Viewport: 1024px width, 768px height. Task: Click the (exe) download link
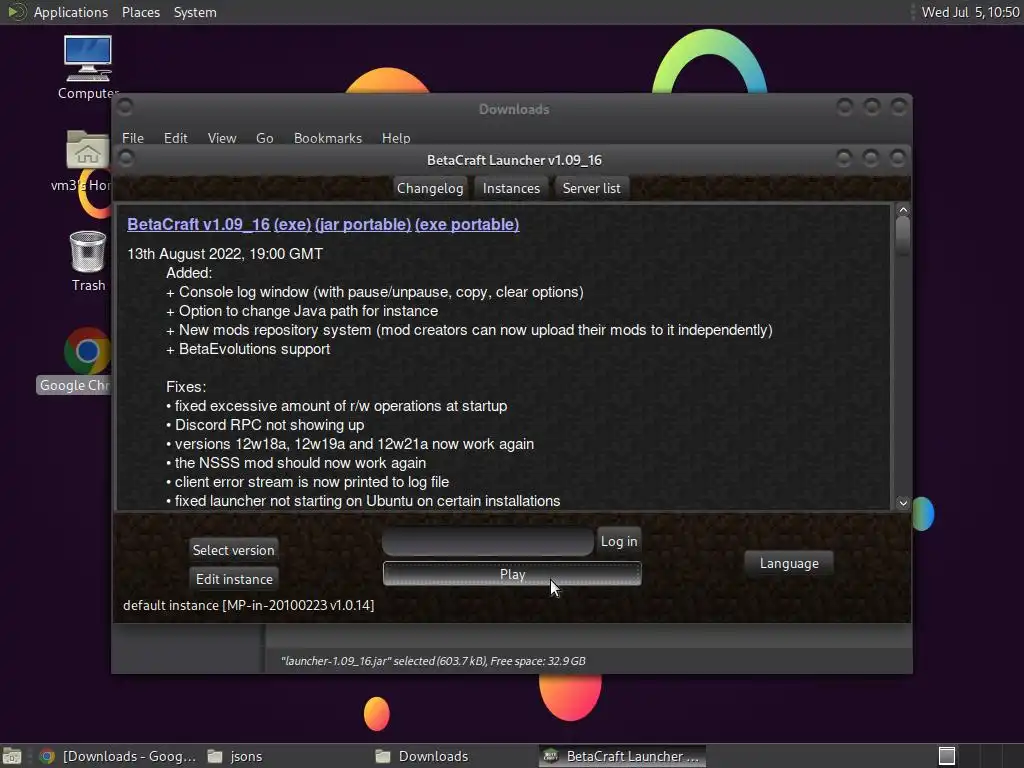pyautogui.click(x=292, y=224)
